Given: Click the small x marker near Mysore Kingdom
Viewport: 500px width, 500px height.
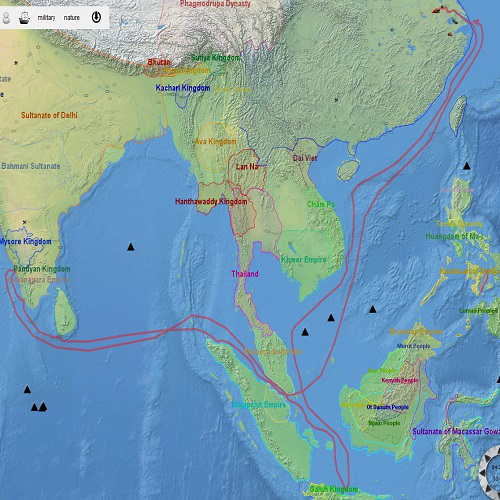Looking at the screenshot, I should pos(24,222).
